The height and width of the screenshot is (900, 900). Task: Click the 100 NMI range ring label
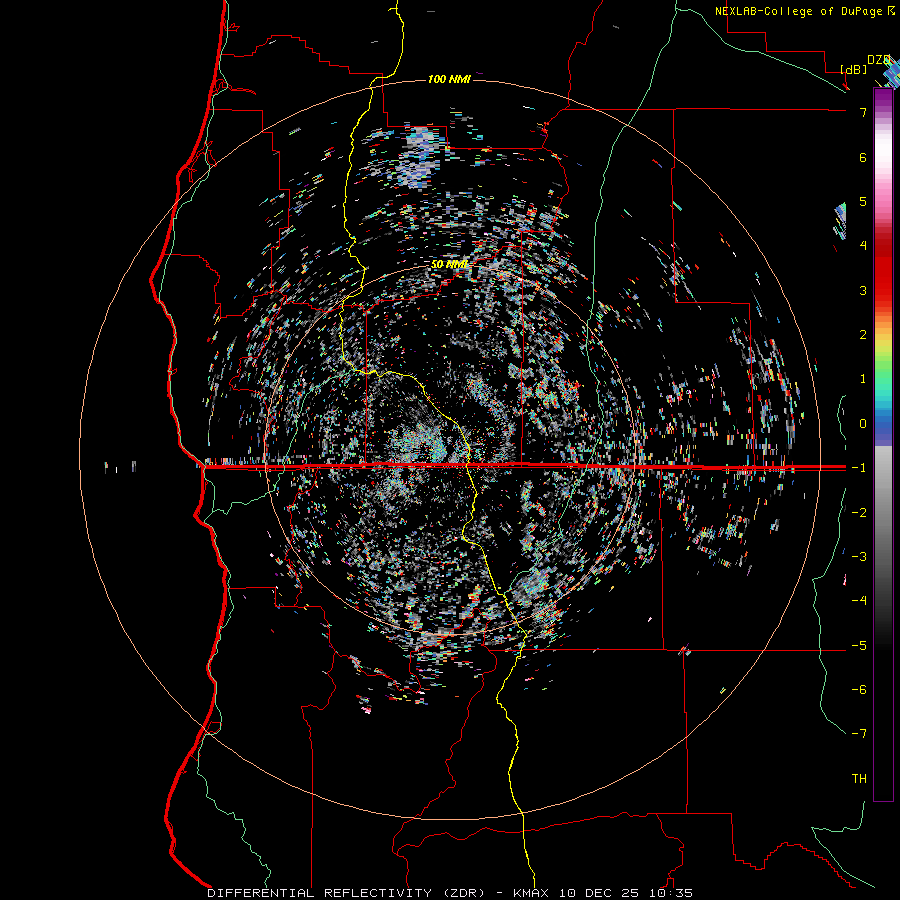click(449, 79)
